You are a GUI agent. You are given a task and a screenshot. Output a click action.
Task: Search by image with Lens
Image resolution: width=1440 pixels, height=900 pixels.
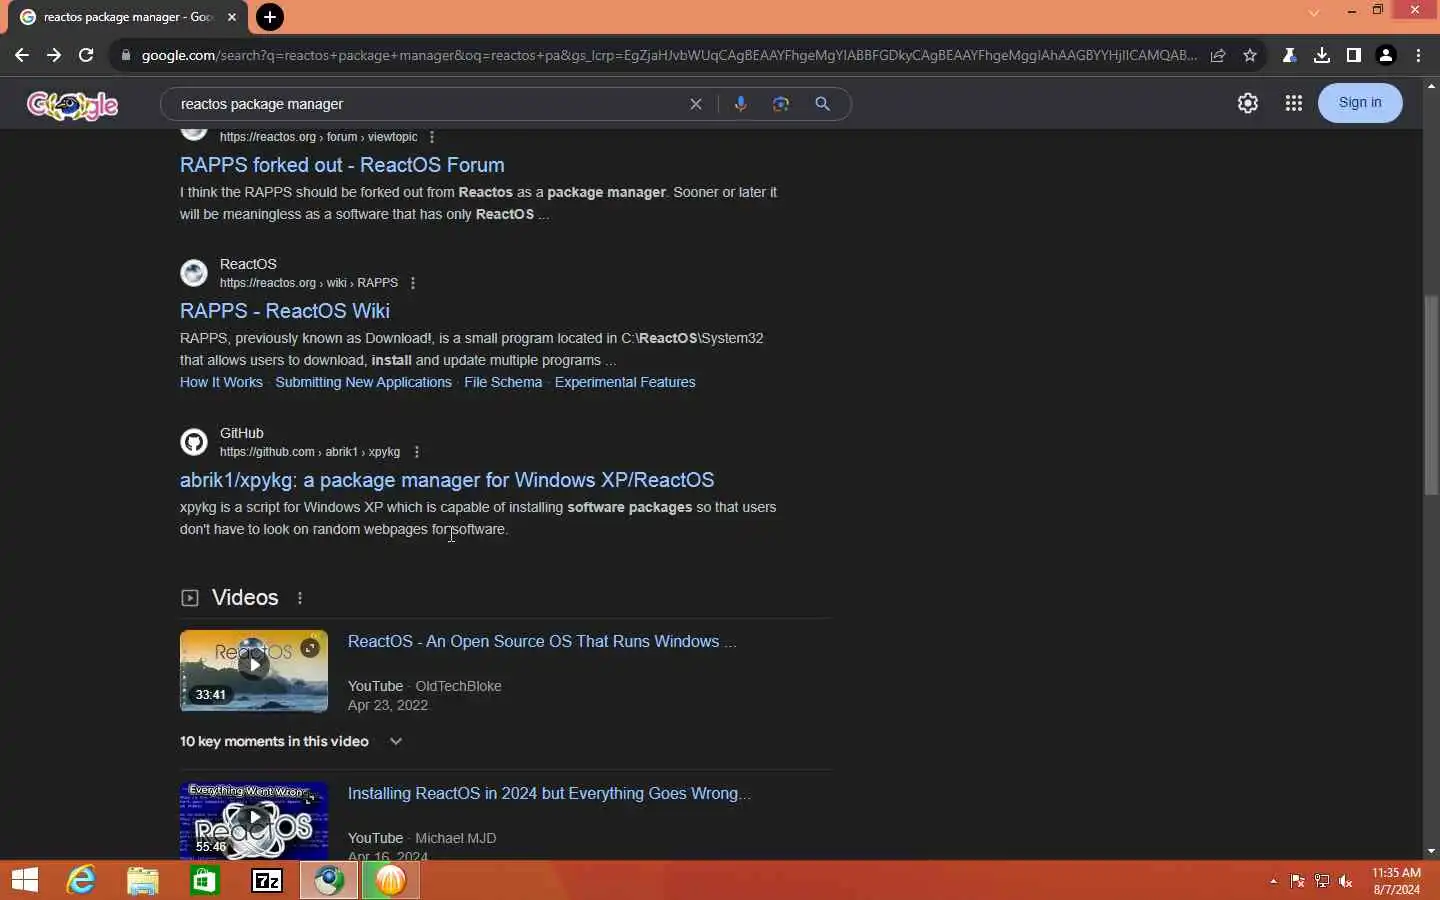781,104
